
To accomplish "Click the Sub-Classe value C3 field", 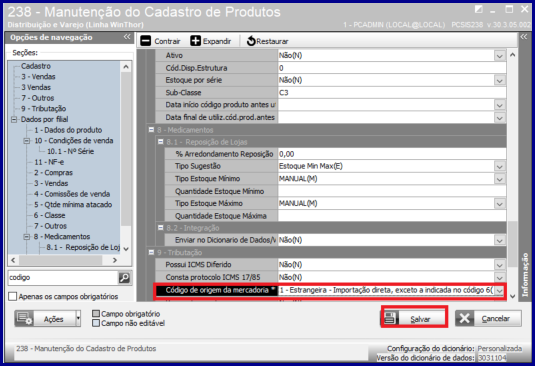I will (392, 92).
